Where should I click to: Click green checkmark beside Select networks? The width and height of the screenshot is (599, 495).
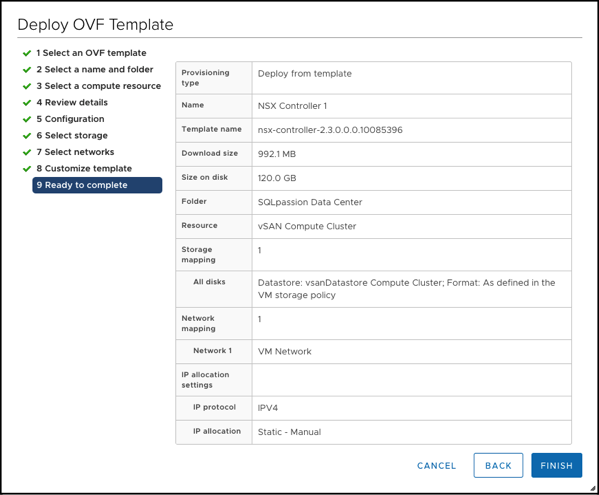(x=27, y=152)
